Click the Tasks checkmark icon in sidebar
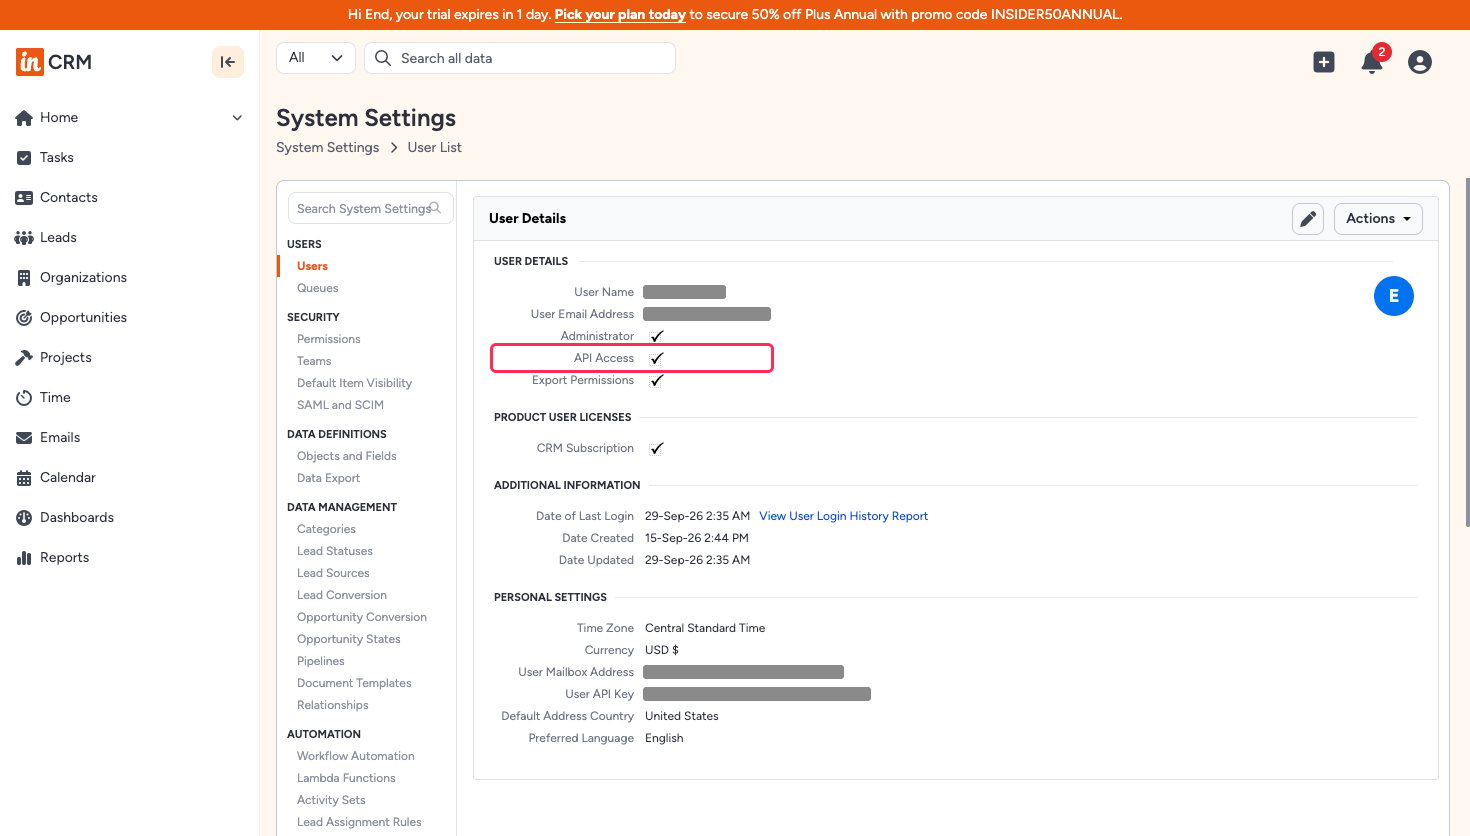 [24, 158]
